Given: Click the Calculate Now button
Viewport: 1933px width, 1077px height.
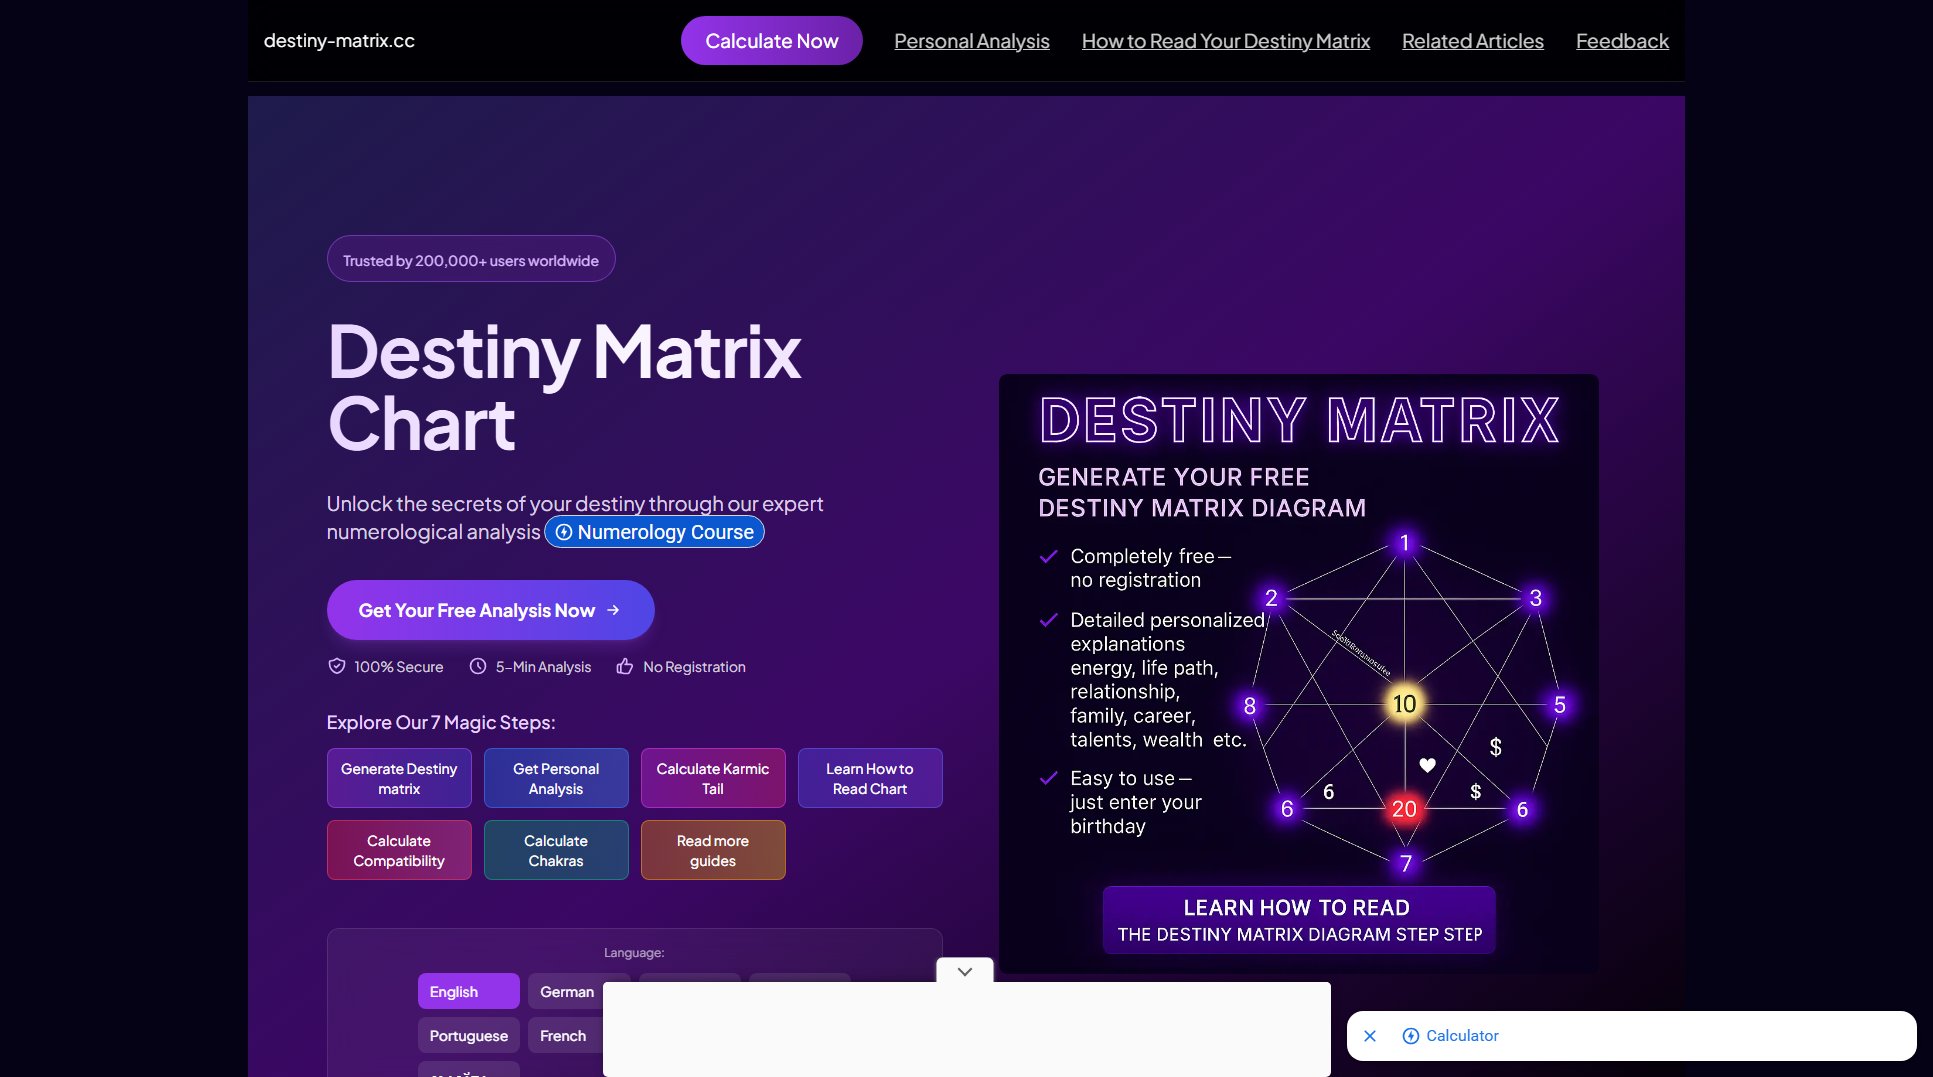Looking at the screenshot, I should coord(771,41).
